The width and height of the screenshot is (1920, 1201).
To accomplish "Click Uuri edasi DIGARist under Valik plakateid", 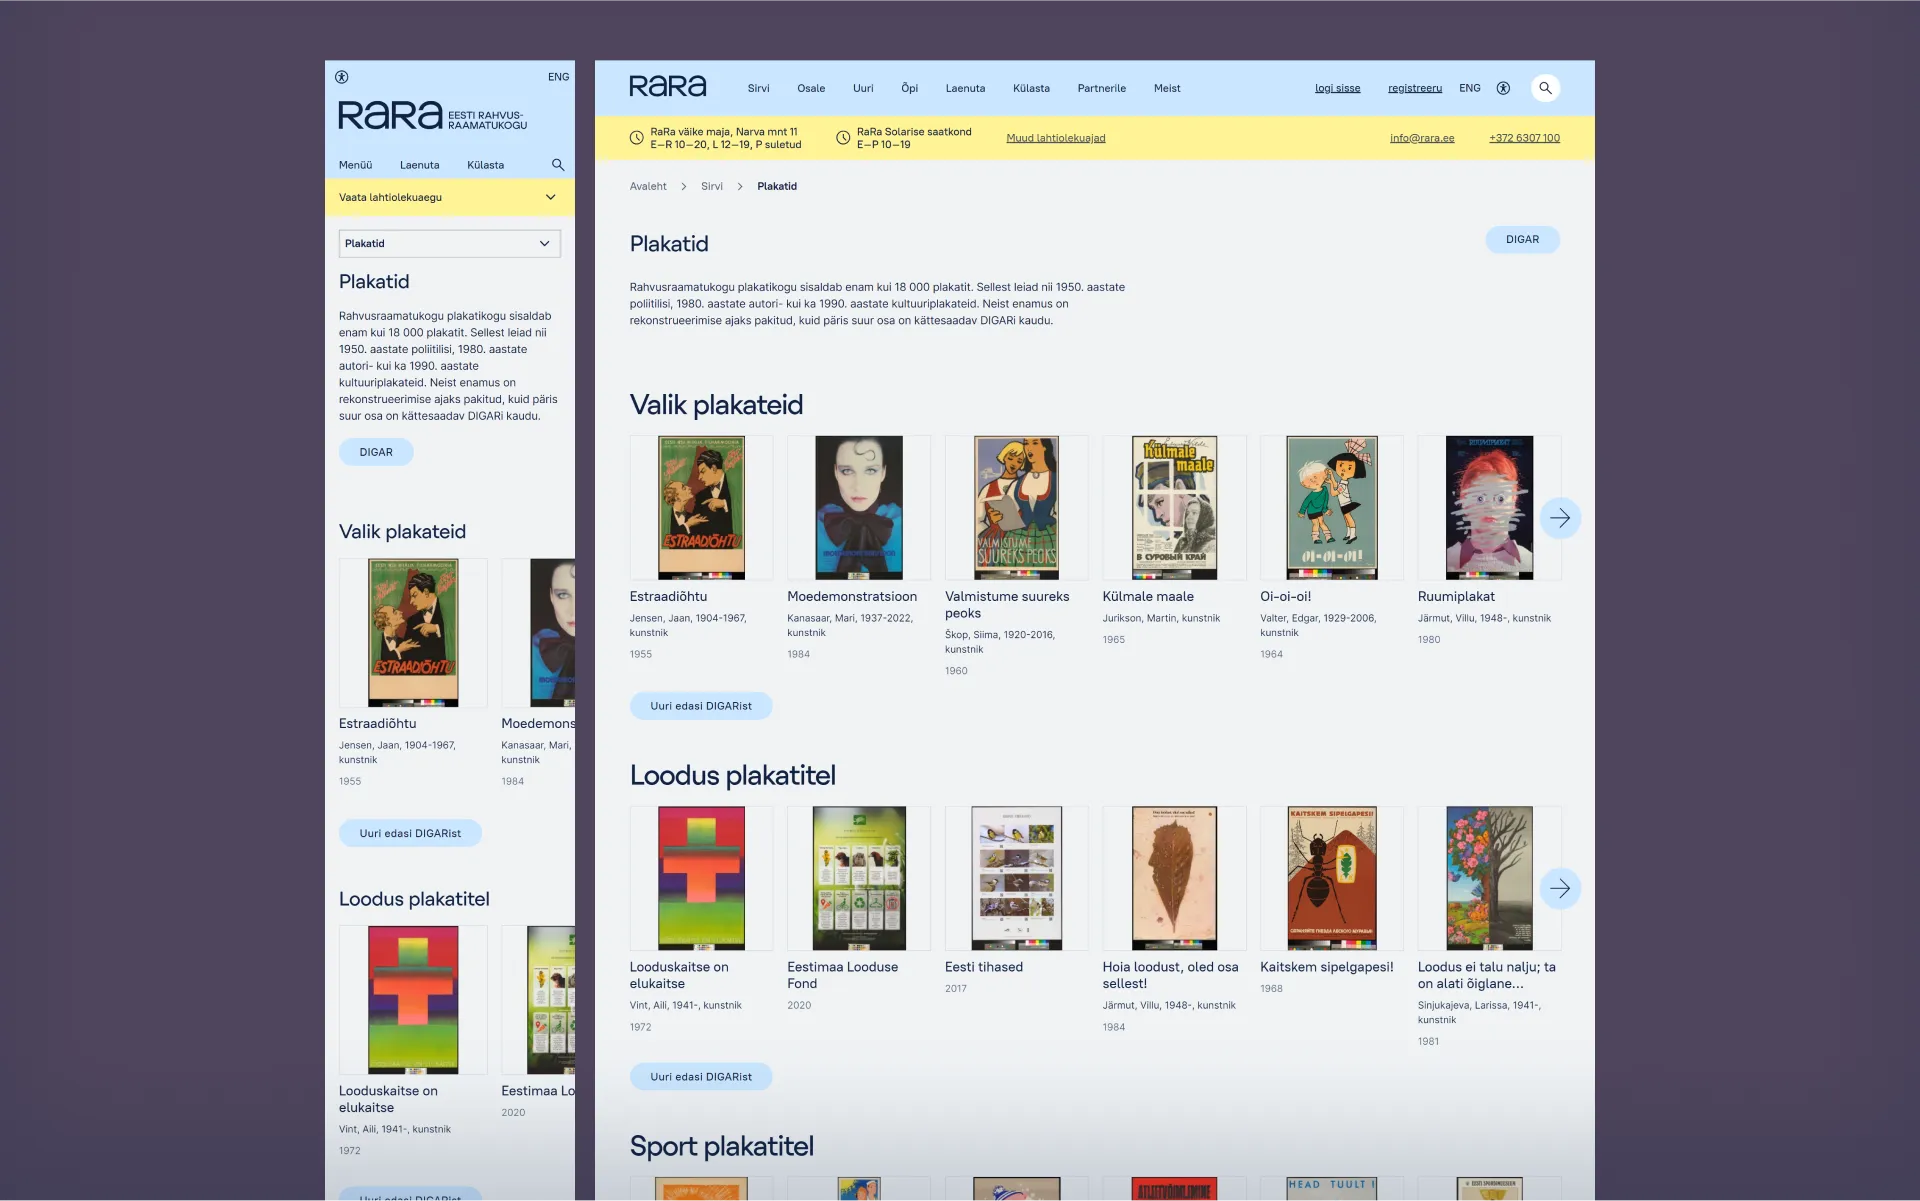I will 701,706.
